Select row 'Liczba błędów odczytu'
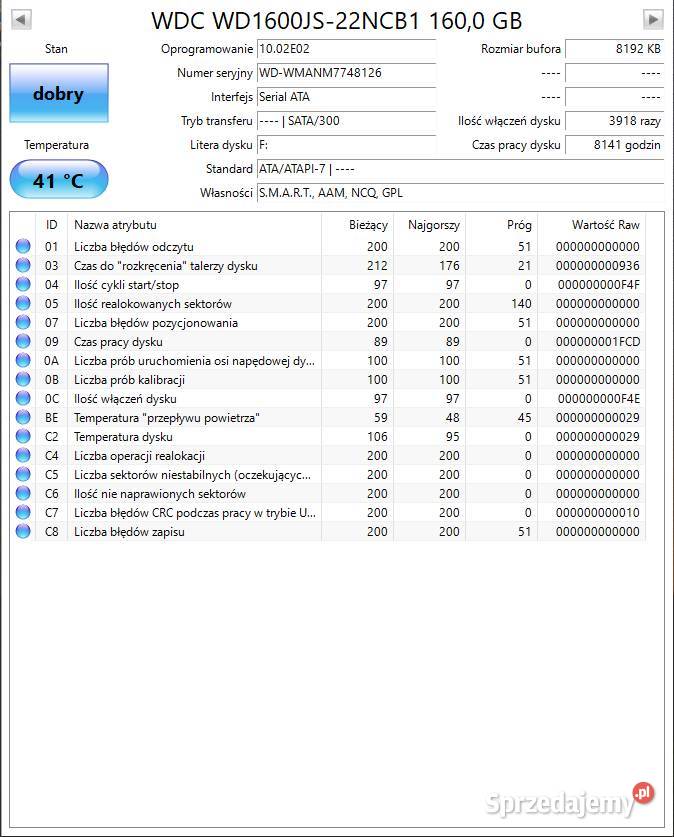 click(328, 246)
